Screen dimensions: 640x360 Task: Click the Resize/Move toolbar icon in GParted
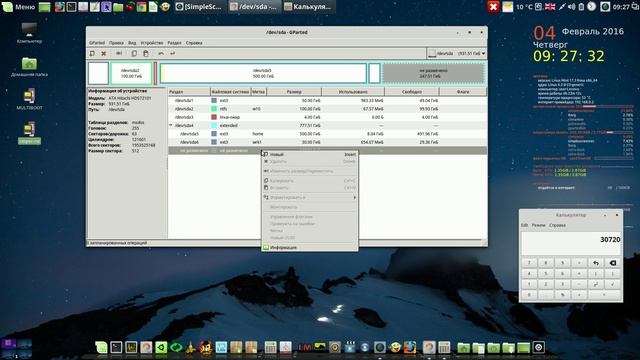pyautogui.click(x=119, y=53)
